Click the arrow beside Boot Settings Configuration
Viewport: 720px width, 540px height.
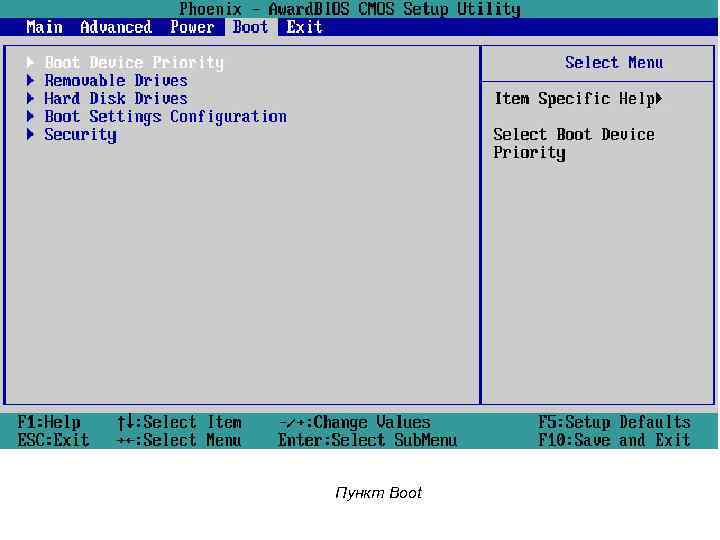click(x=30, y=116)
